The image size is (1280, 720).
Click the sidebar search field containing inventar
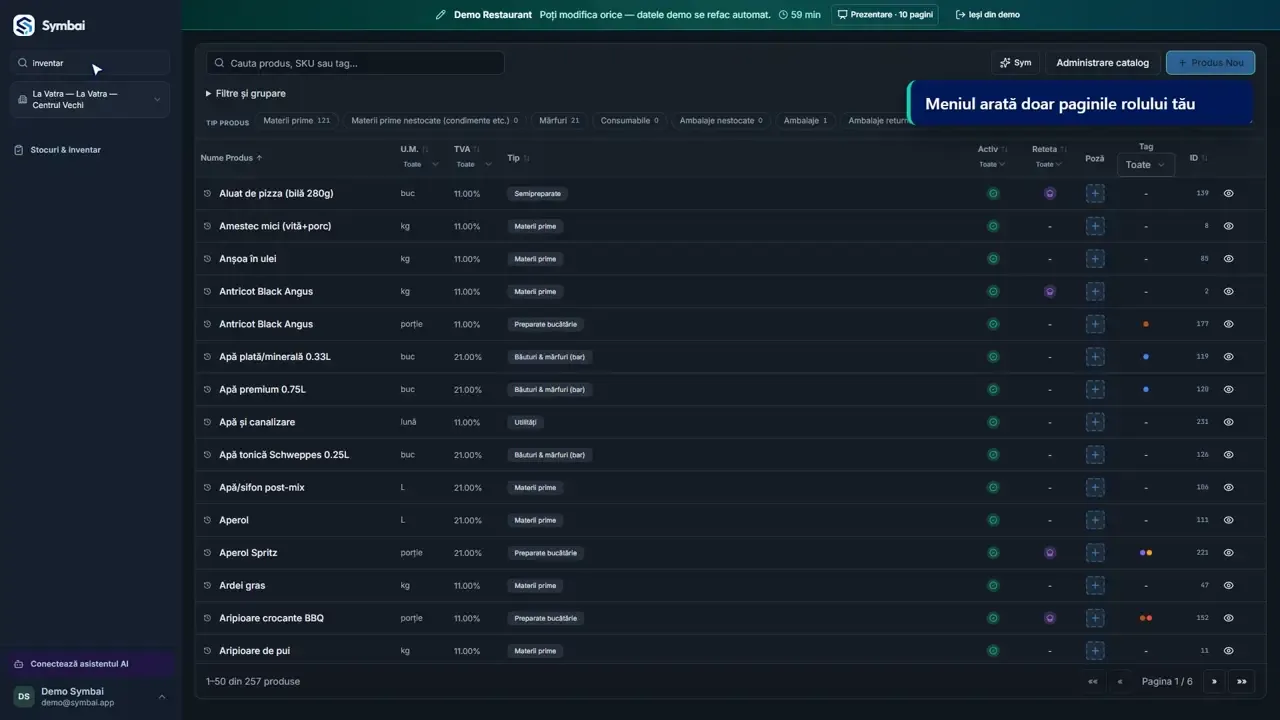(x=91, y=63)
